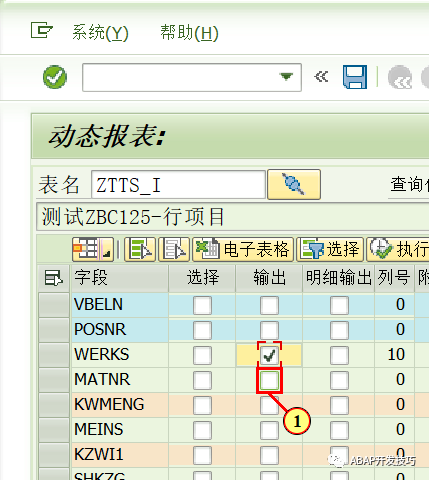Tick the 选择 checkbox for WERKS
Viewport: 429px width, 480px height.
(202, 355)
